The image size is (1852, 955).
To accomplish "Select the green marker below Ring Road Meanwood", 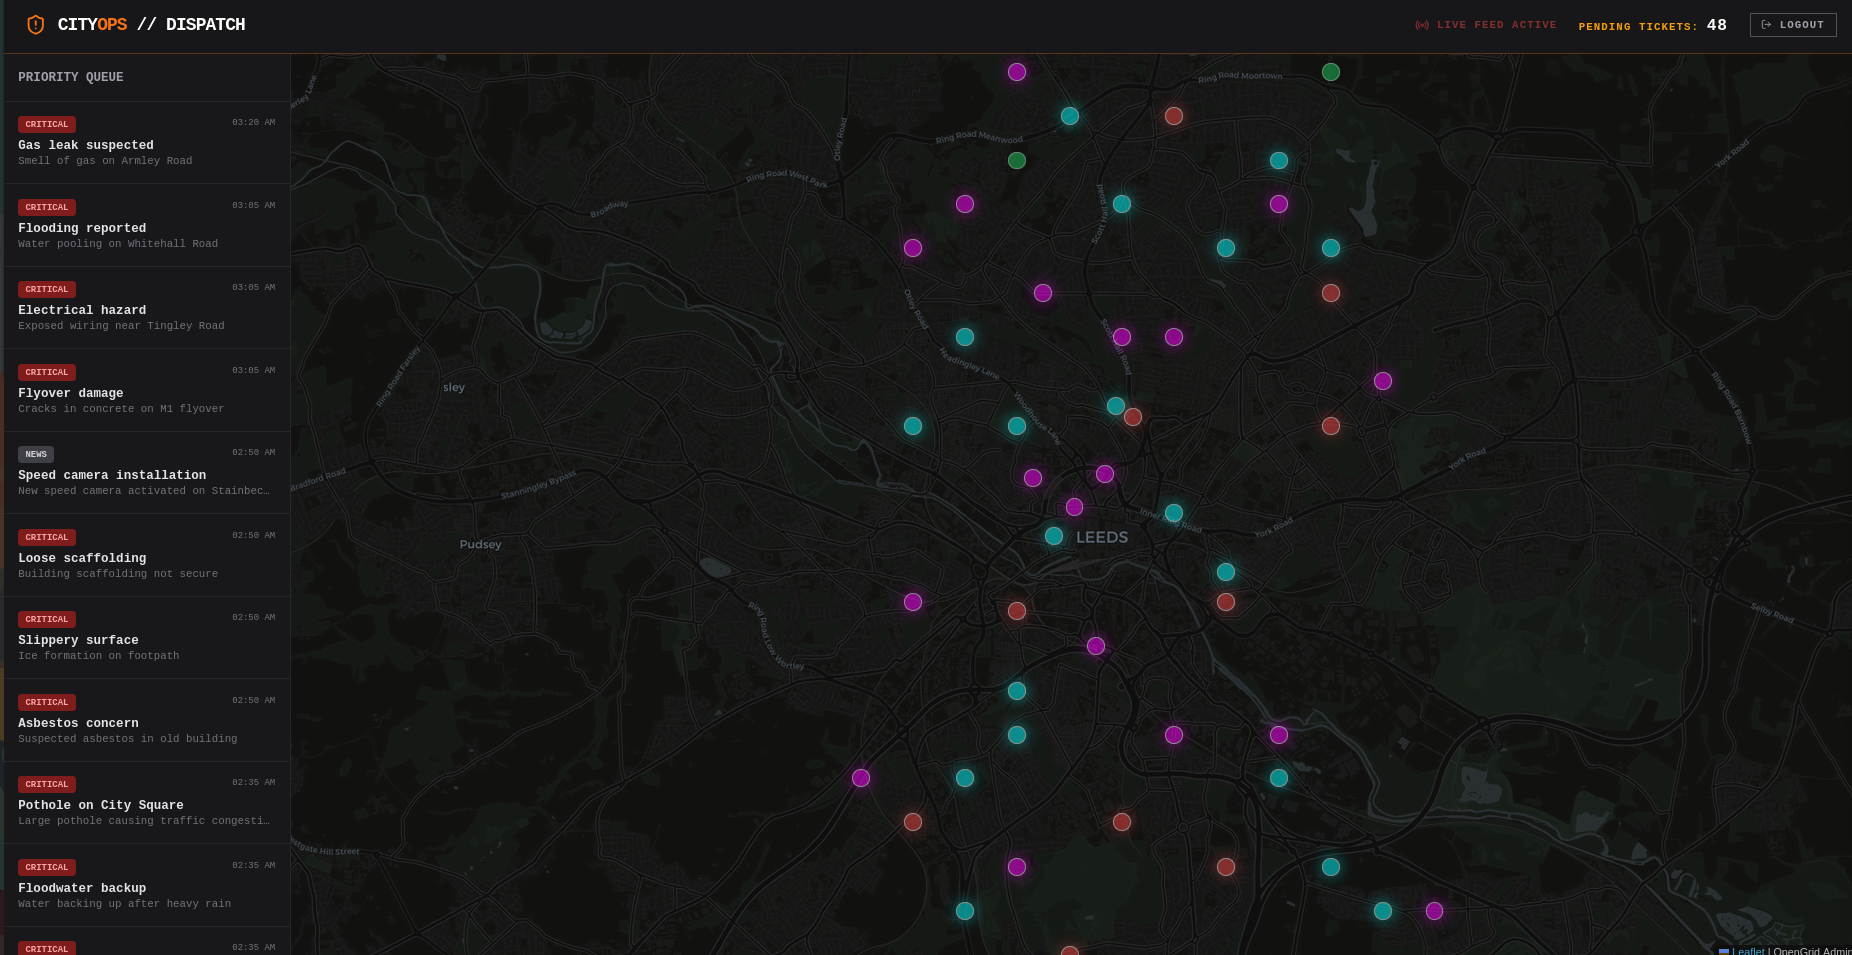I will [1017, 160].
